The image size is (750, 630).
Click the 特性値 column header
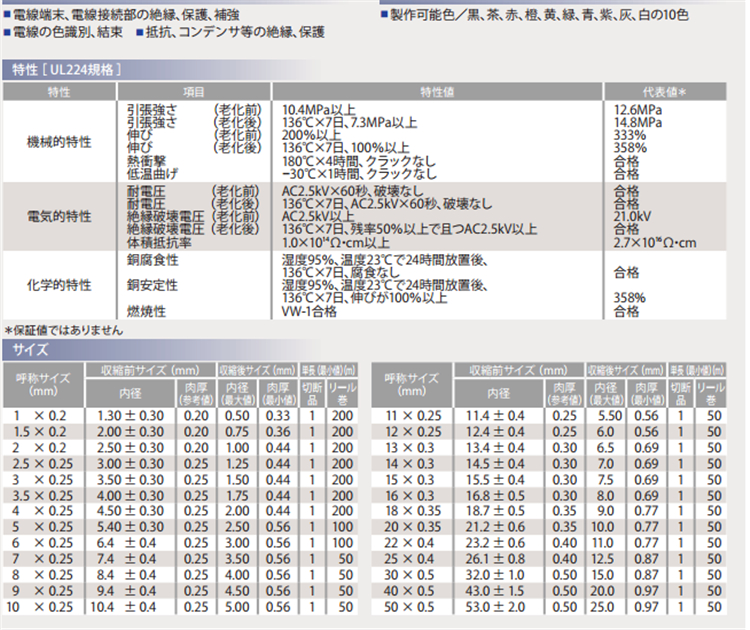pyautogui.click(x=437, y=92)
